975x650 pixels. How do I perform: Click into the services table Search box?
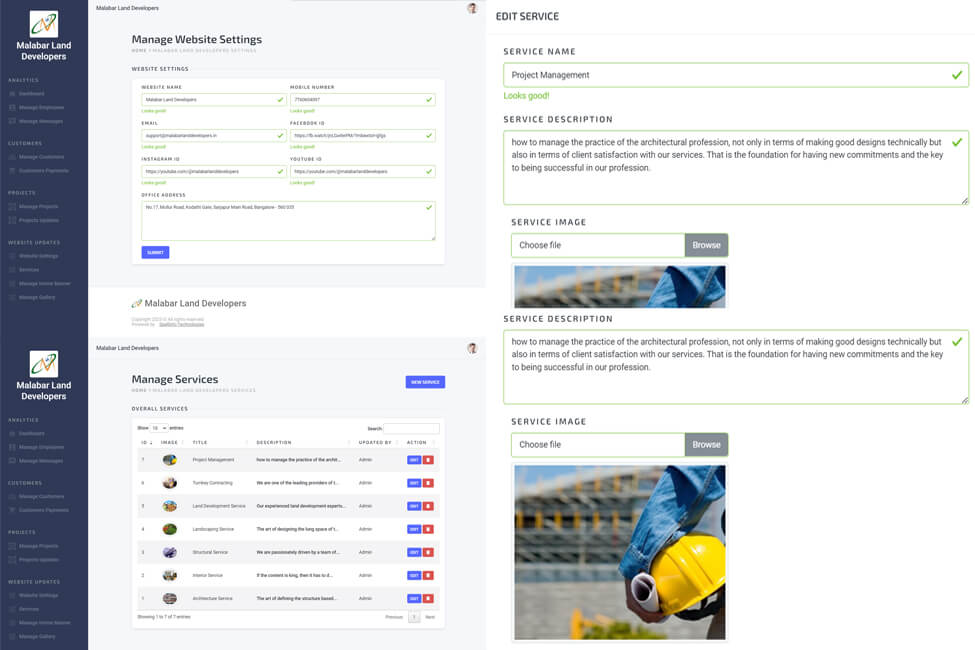click(412, 428)
